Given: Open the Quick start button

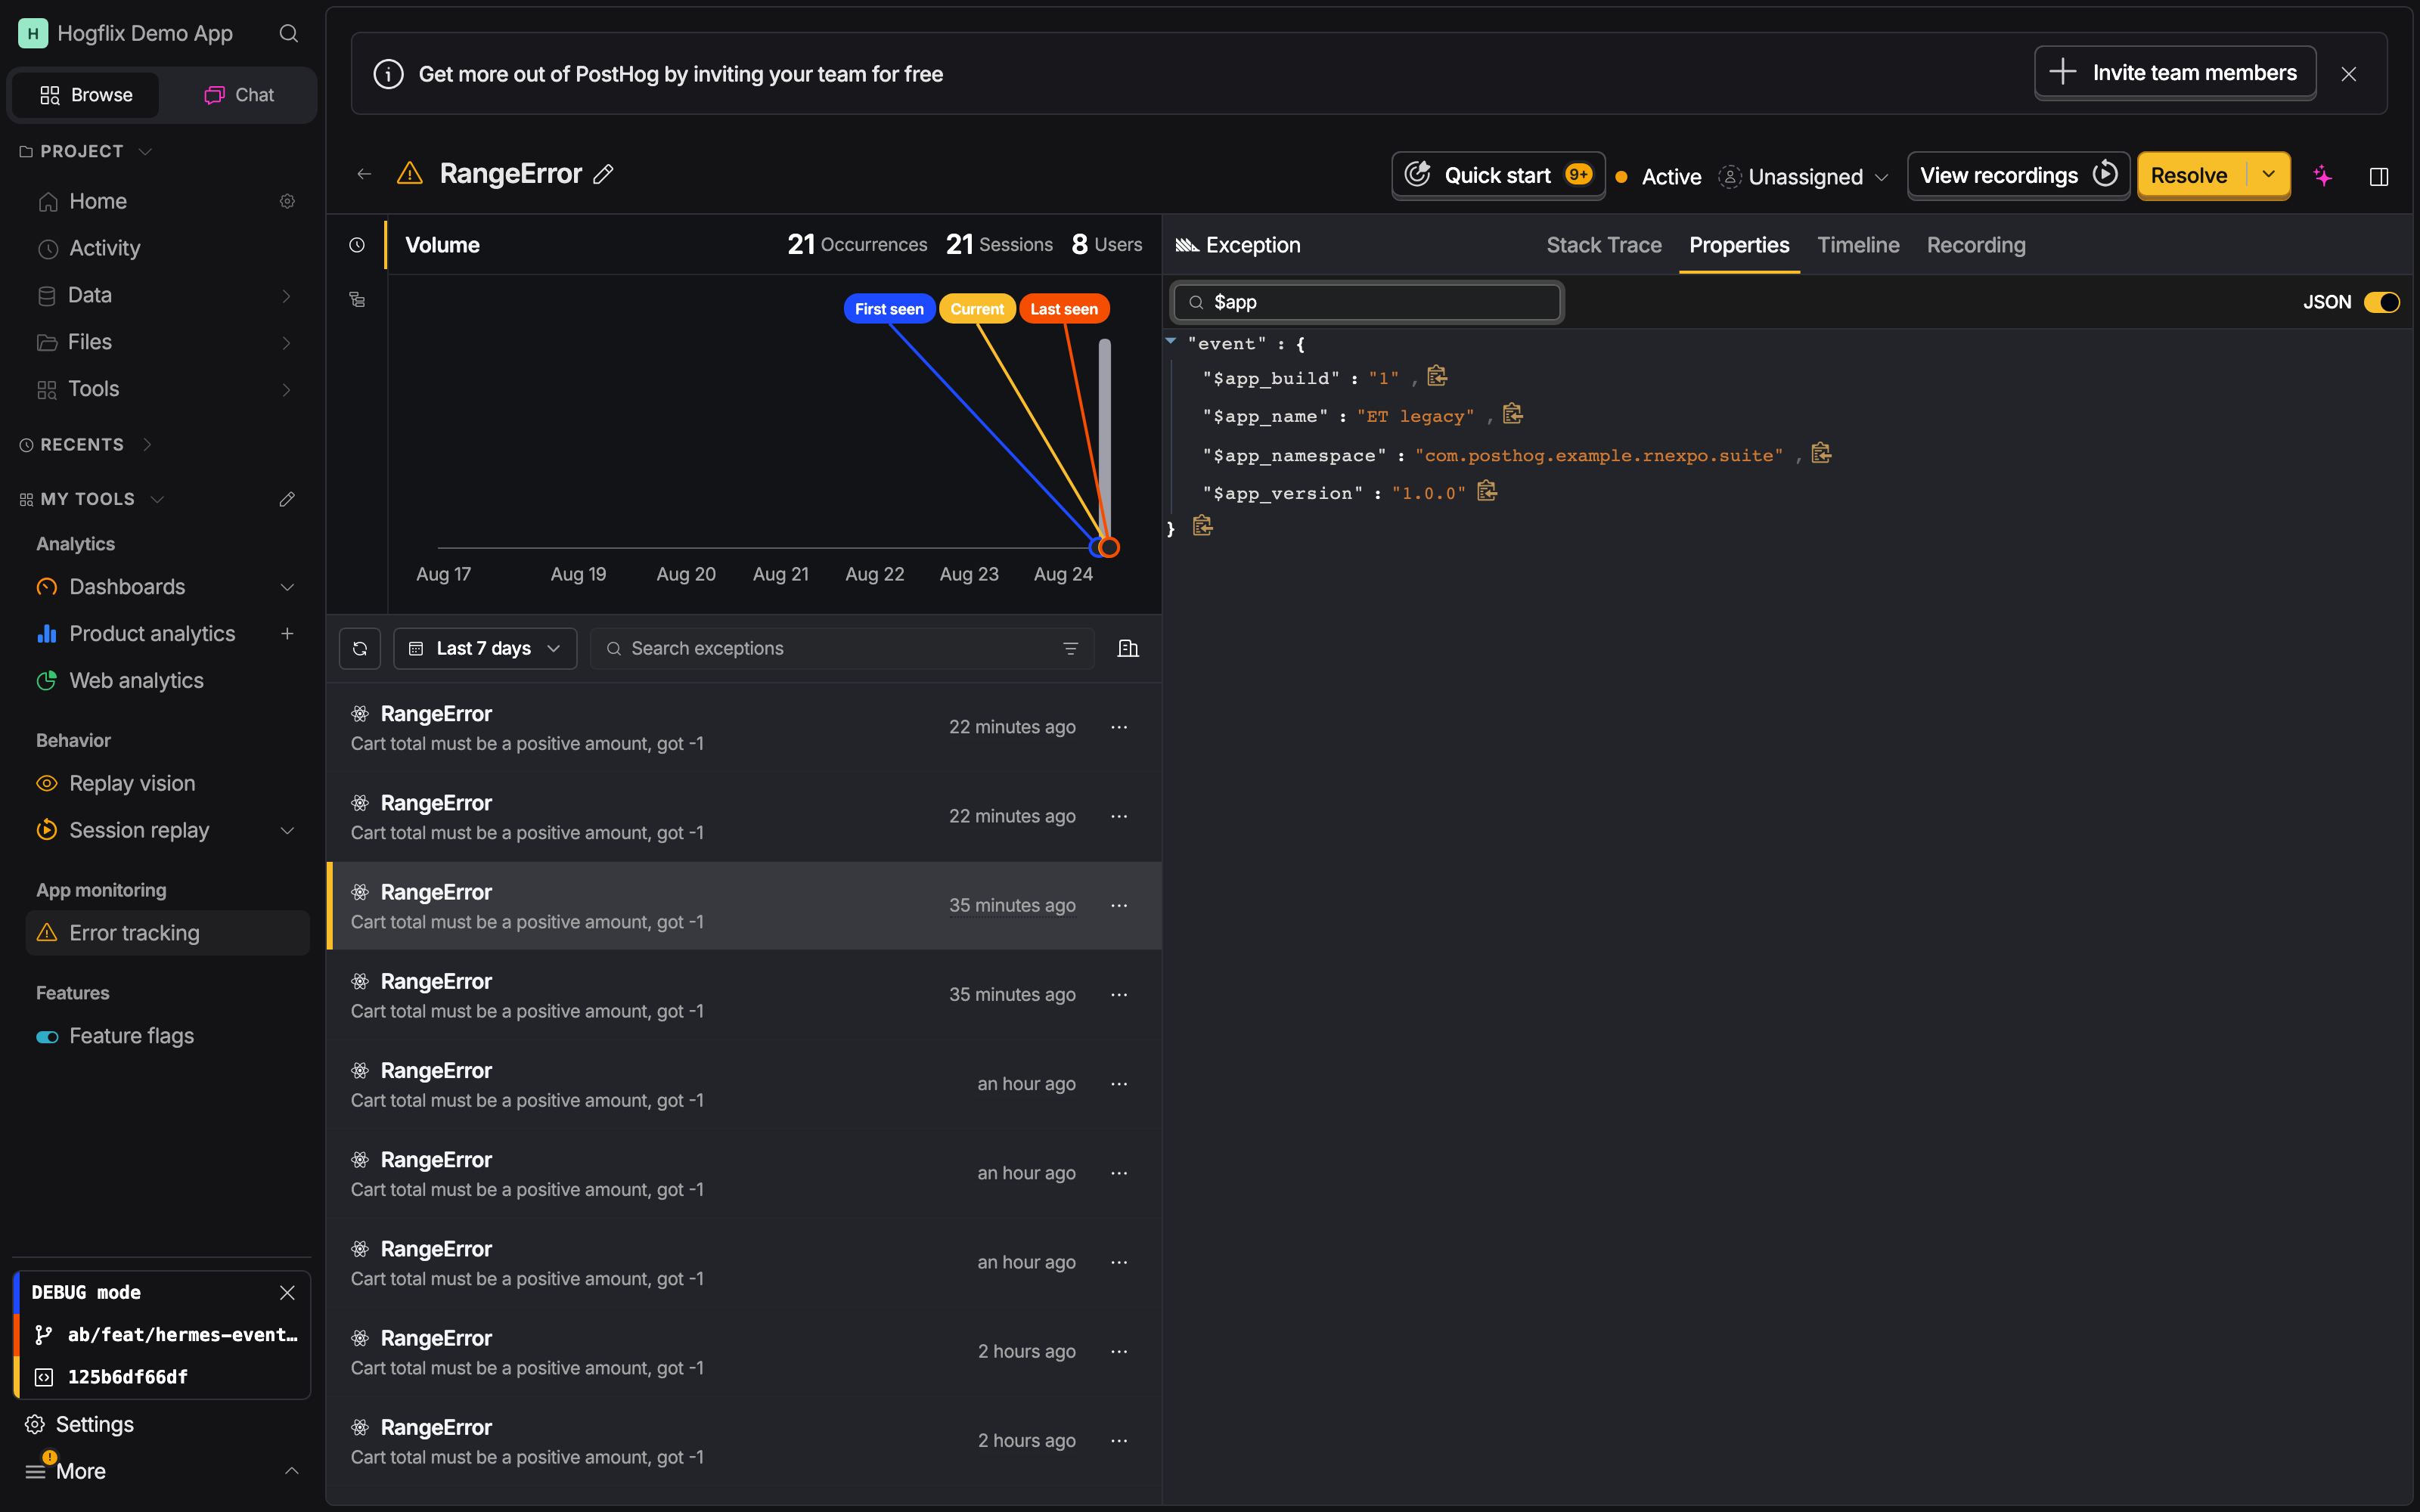Looking at the screenshot, I should pyautogui.click(x=1498, y=175).
